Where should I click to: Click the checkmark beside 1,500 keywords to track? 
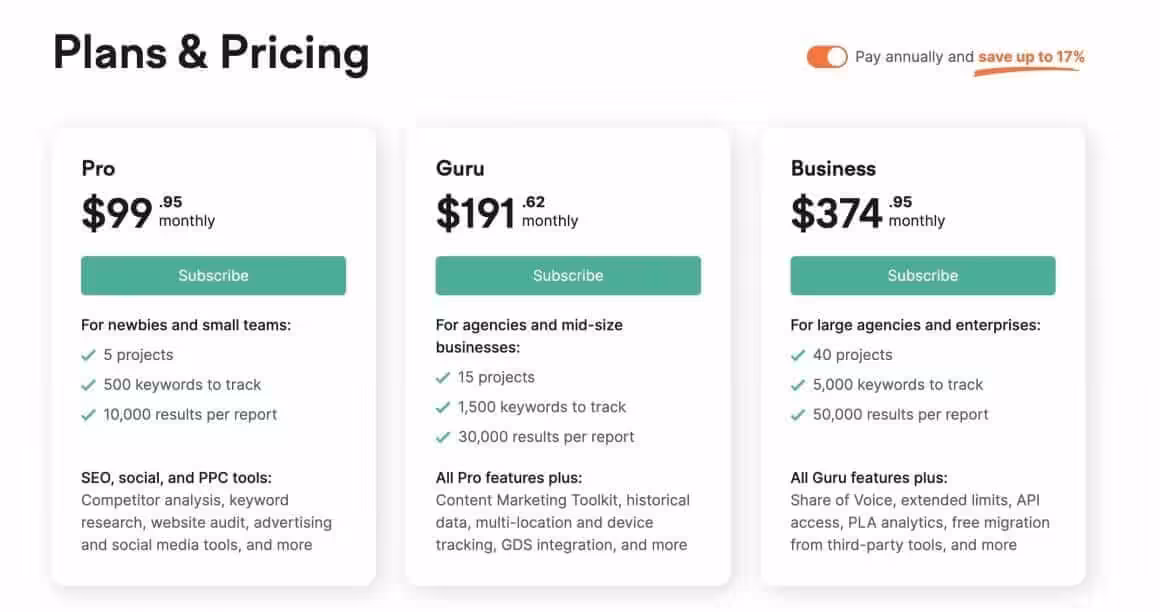tap(443, 407)
